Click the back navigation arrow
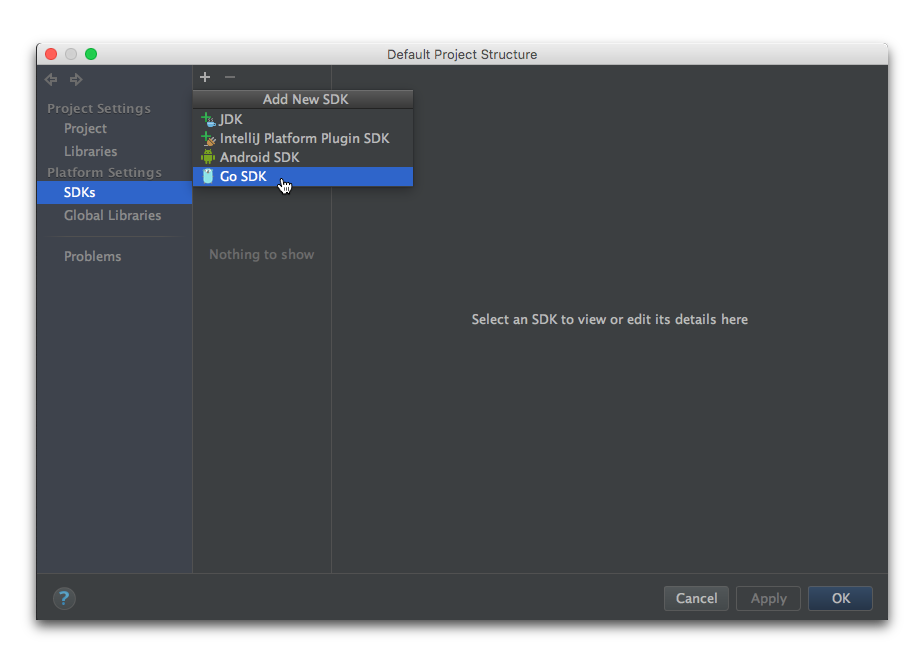Viewport: 924px width, 663px height. 51,79
